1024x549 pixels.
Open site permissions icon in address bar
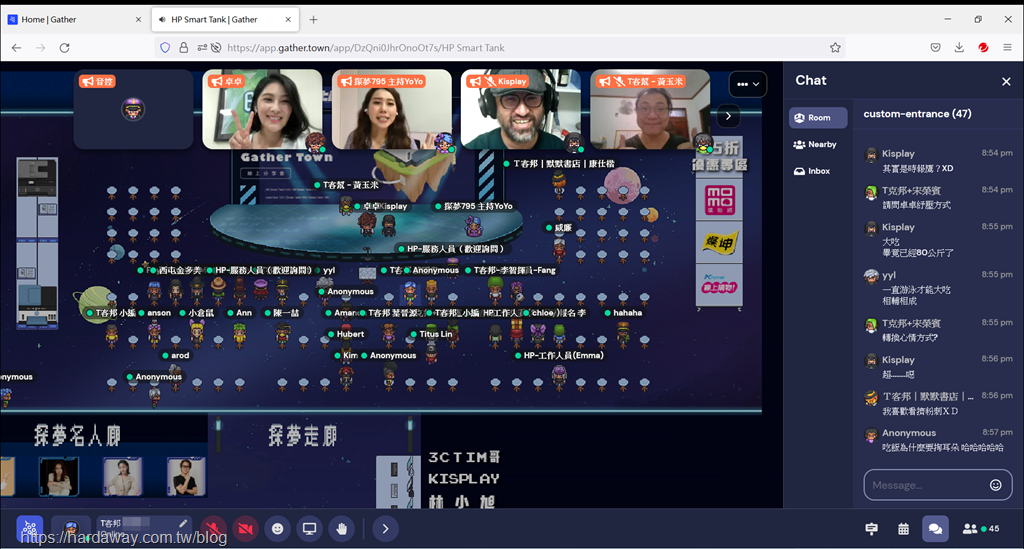click(202, 48)
